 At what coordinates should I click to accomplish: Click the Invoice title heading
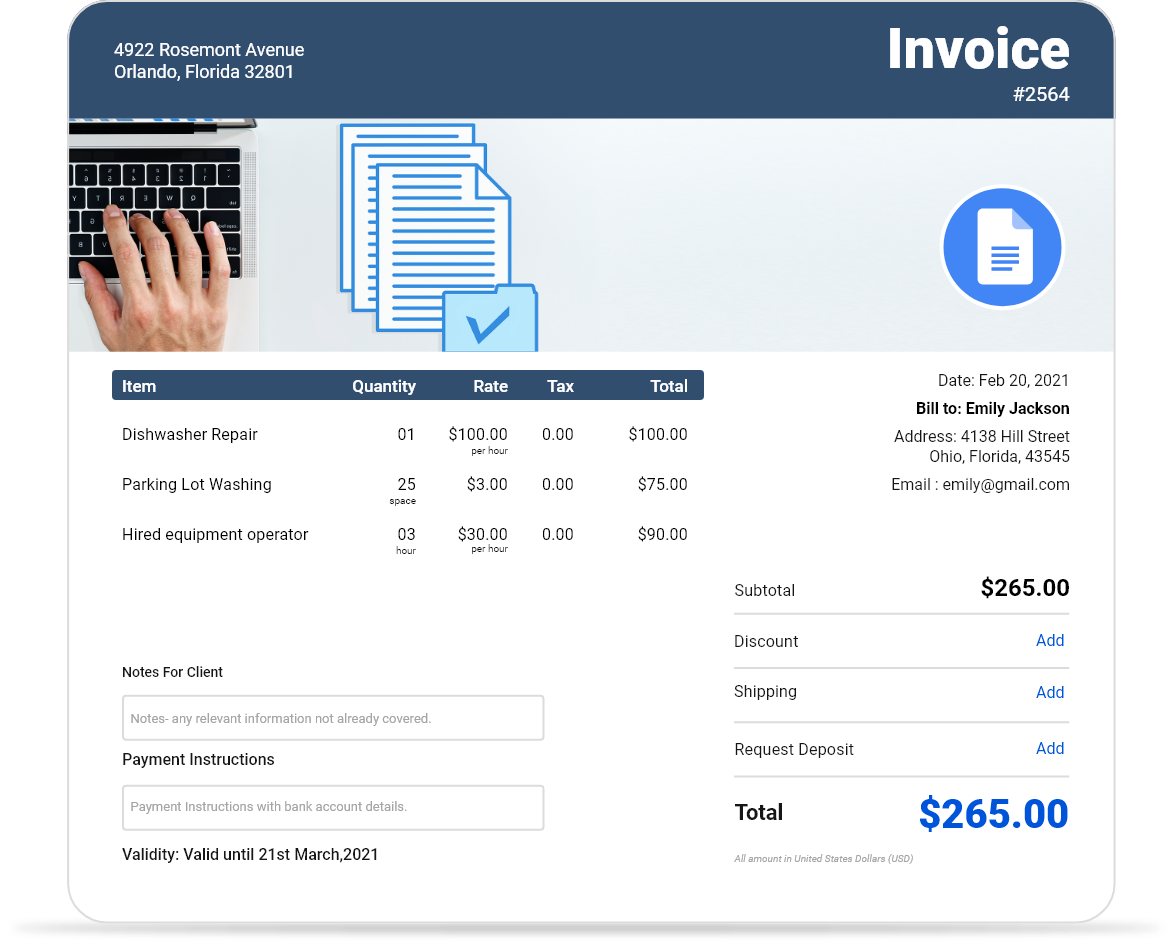coord(978,50)
